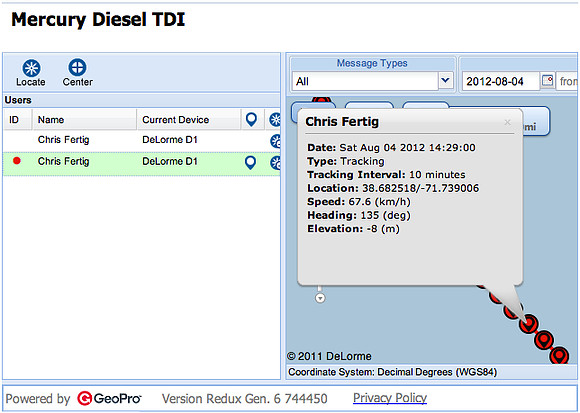Click the map pin icon in the selected Chris Fertig row
Screen dimensions: 580x413
pyautogui.click(x=250, y=162)
